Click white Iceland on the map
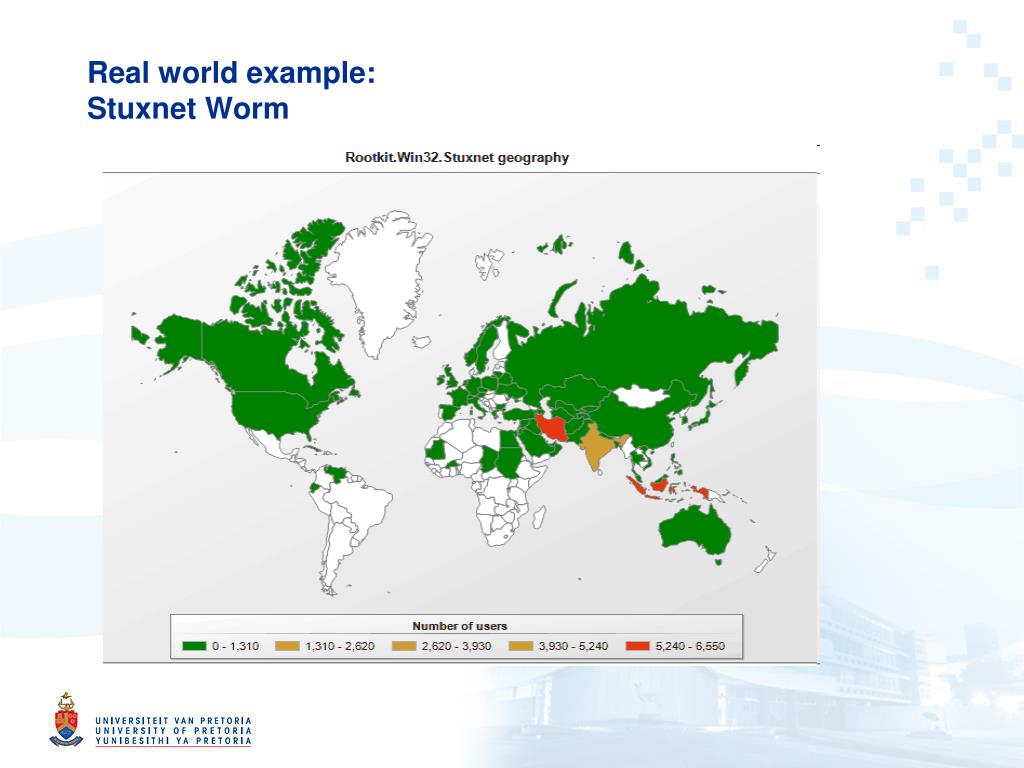The image size is (1024, 768). tap(423, 341)
